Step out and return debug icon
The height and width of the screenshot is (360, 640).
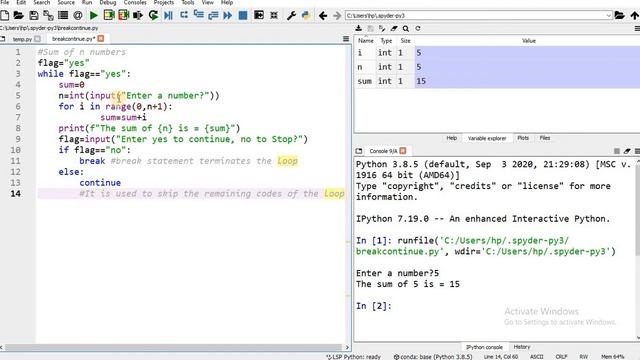click(x=213, y=16)
